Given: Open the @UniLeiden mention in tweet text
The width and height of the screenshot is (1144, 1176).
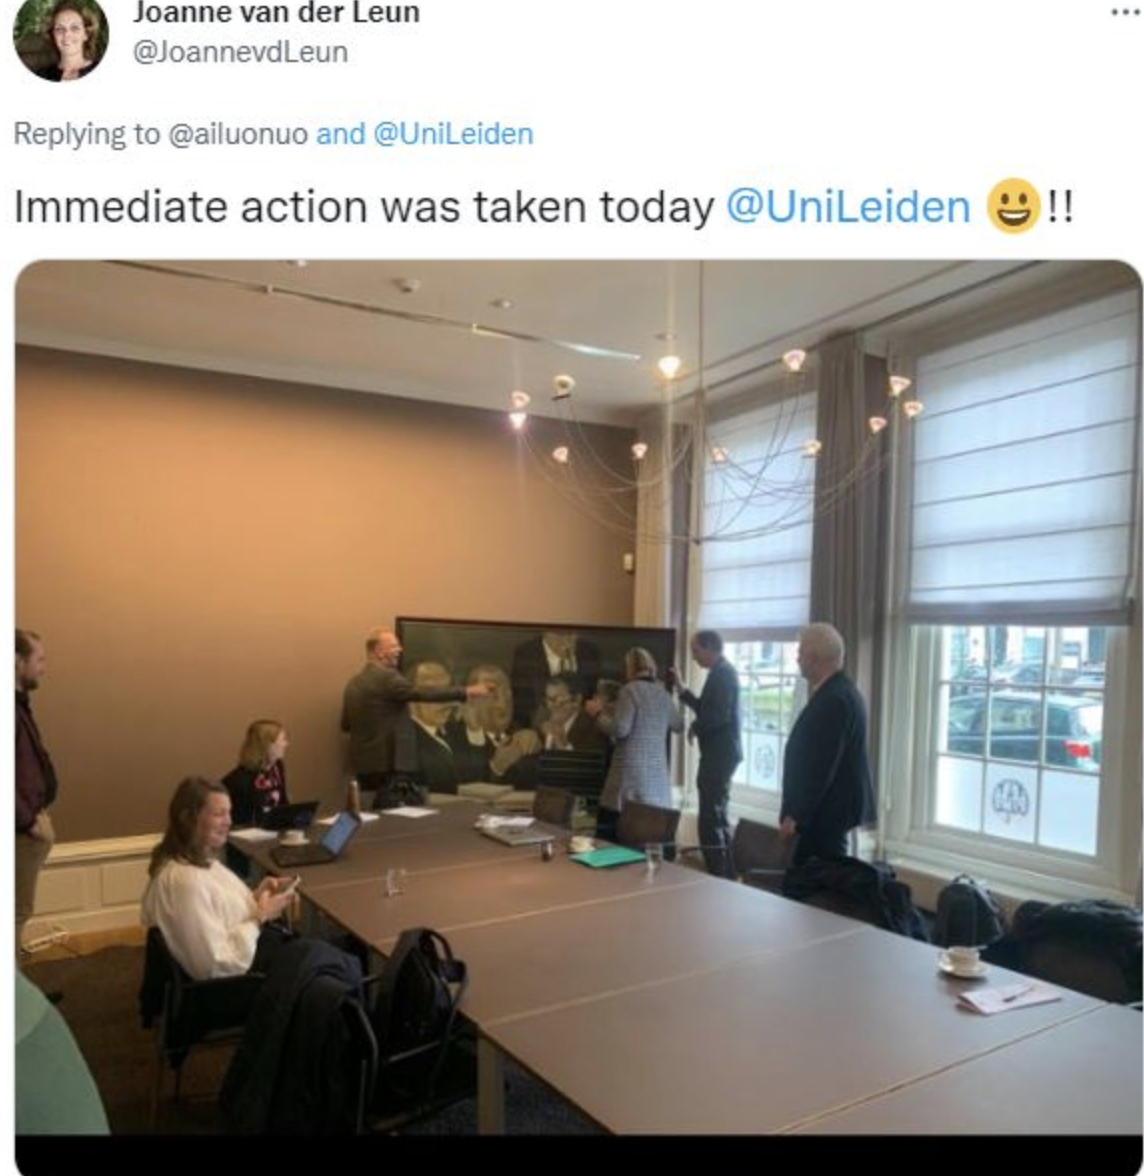Looking at the screenshot, I should 848,207.
